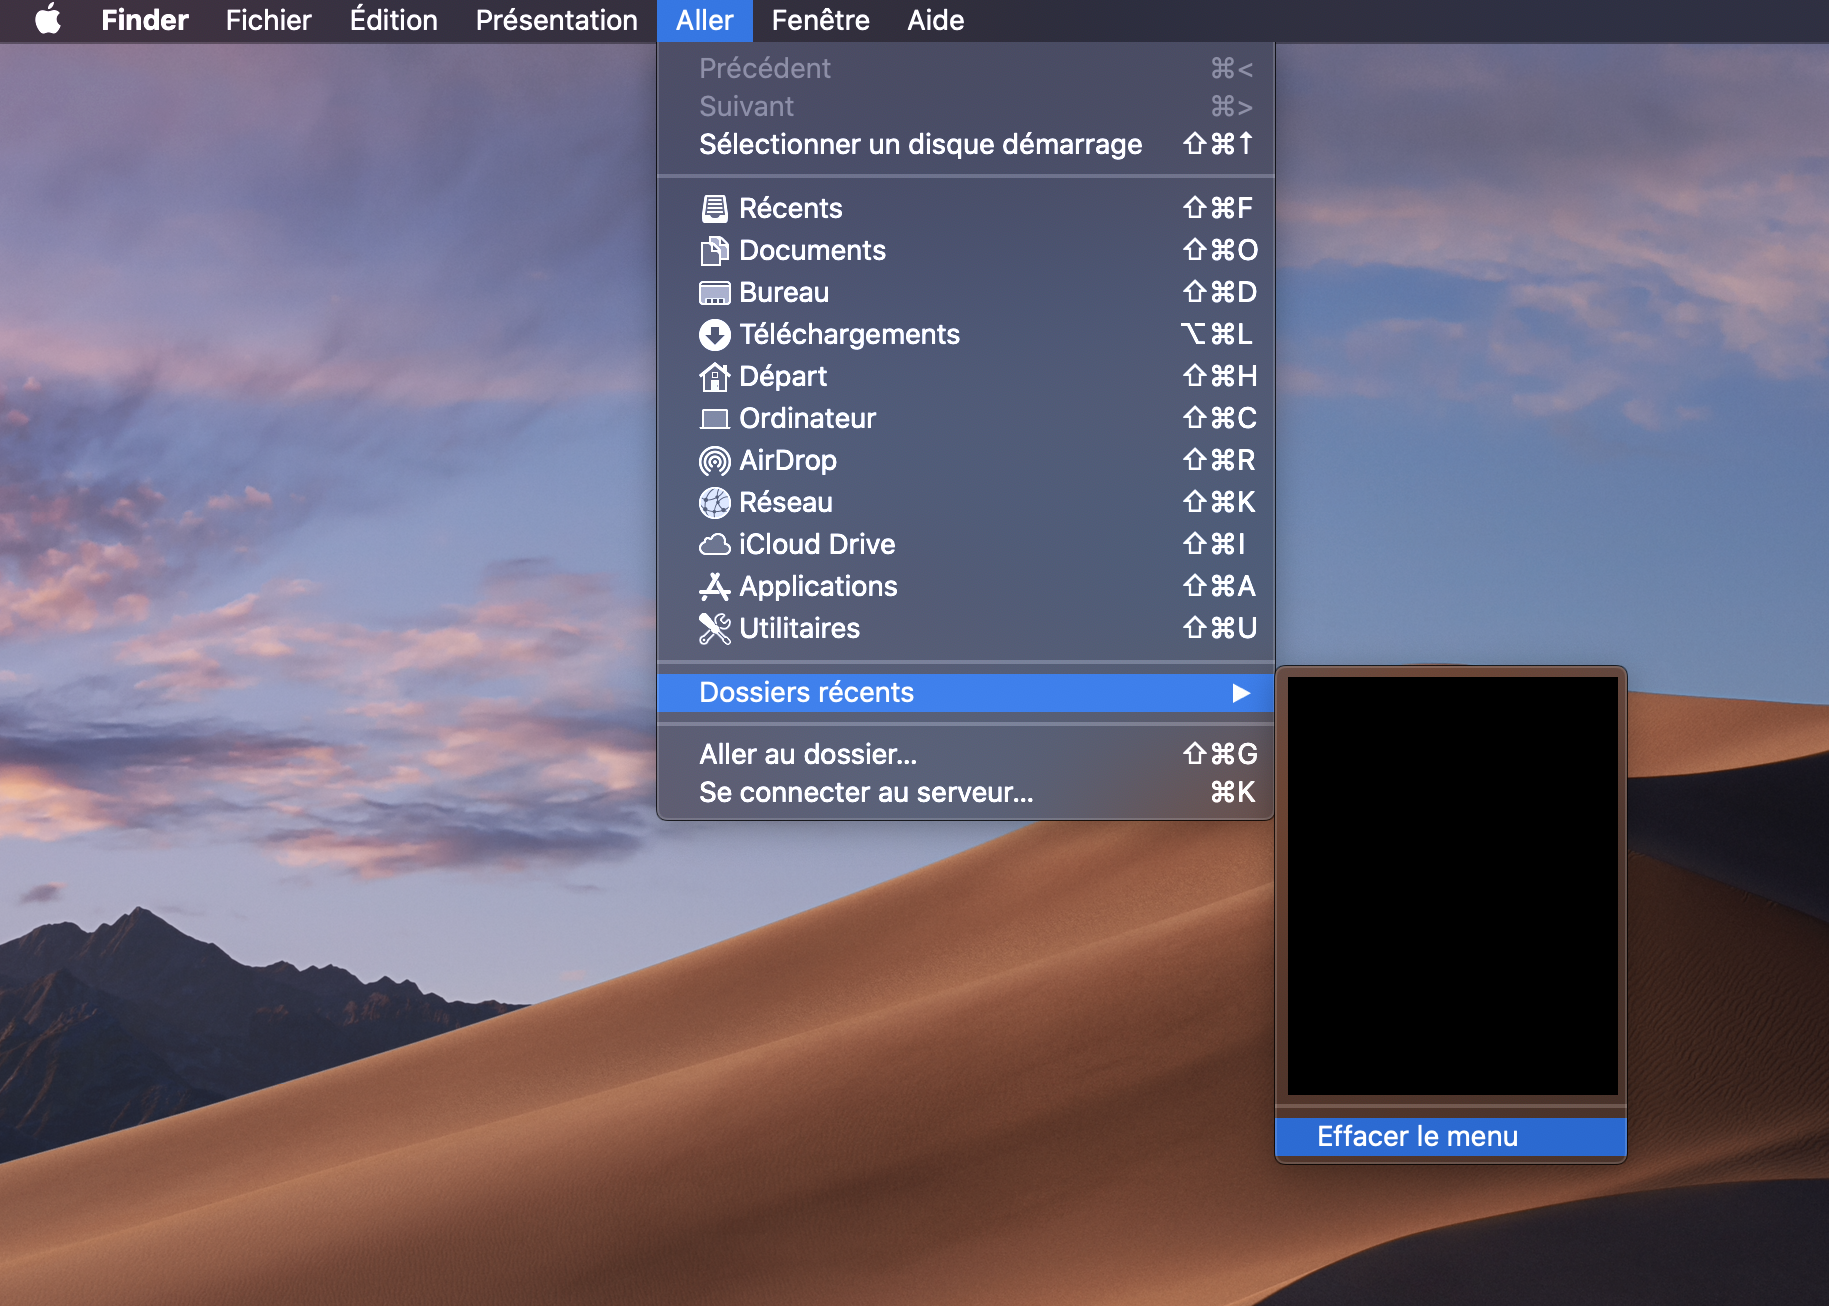The image size is (1829, 1306).
Task: Go to the Documents folder
Action: pos(966,250)
